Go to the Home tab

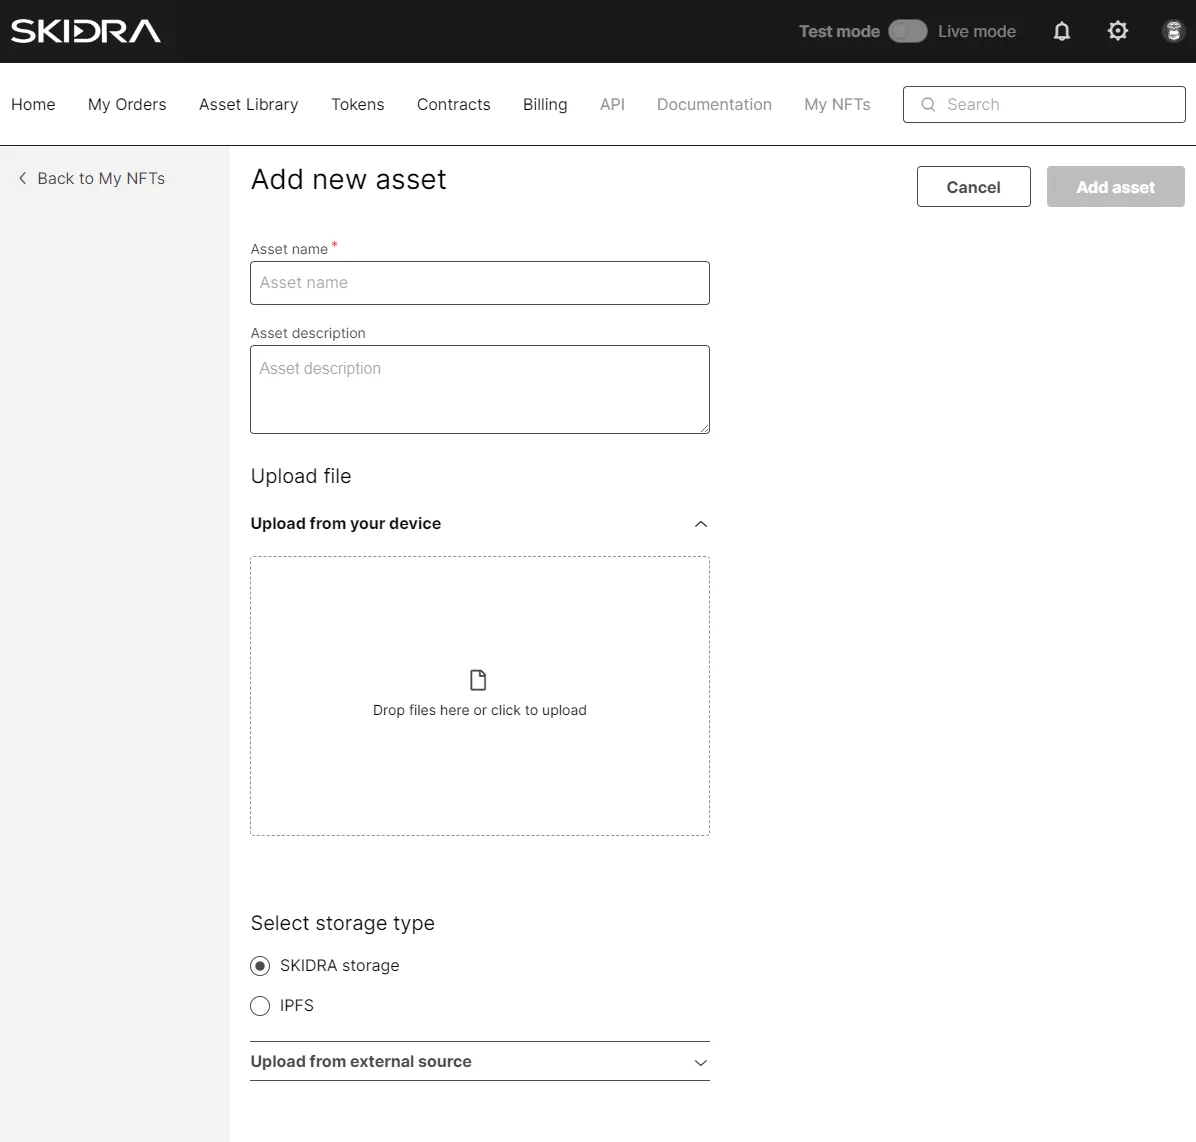34,105
